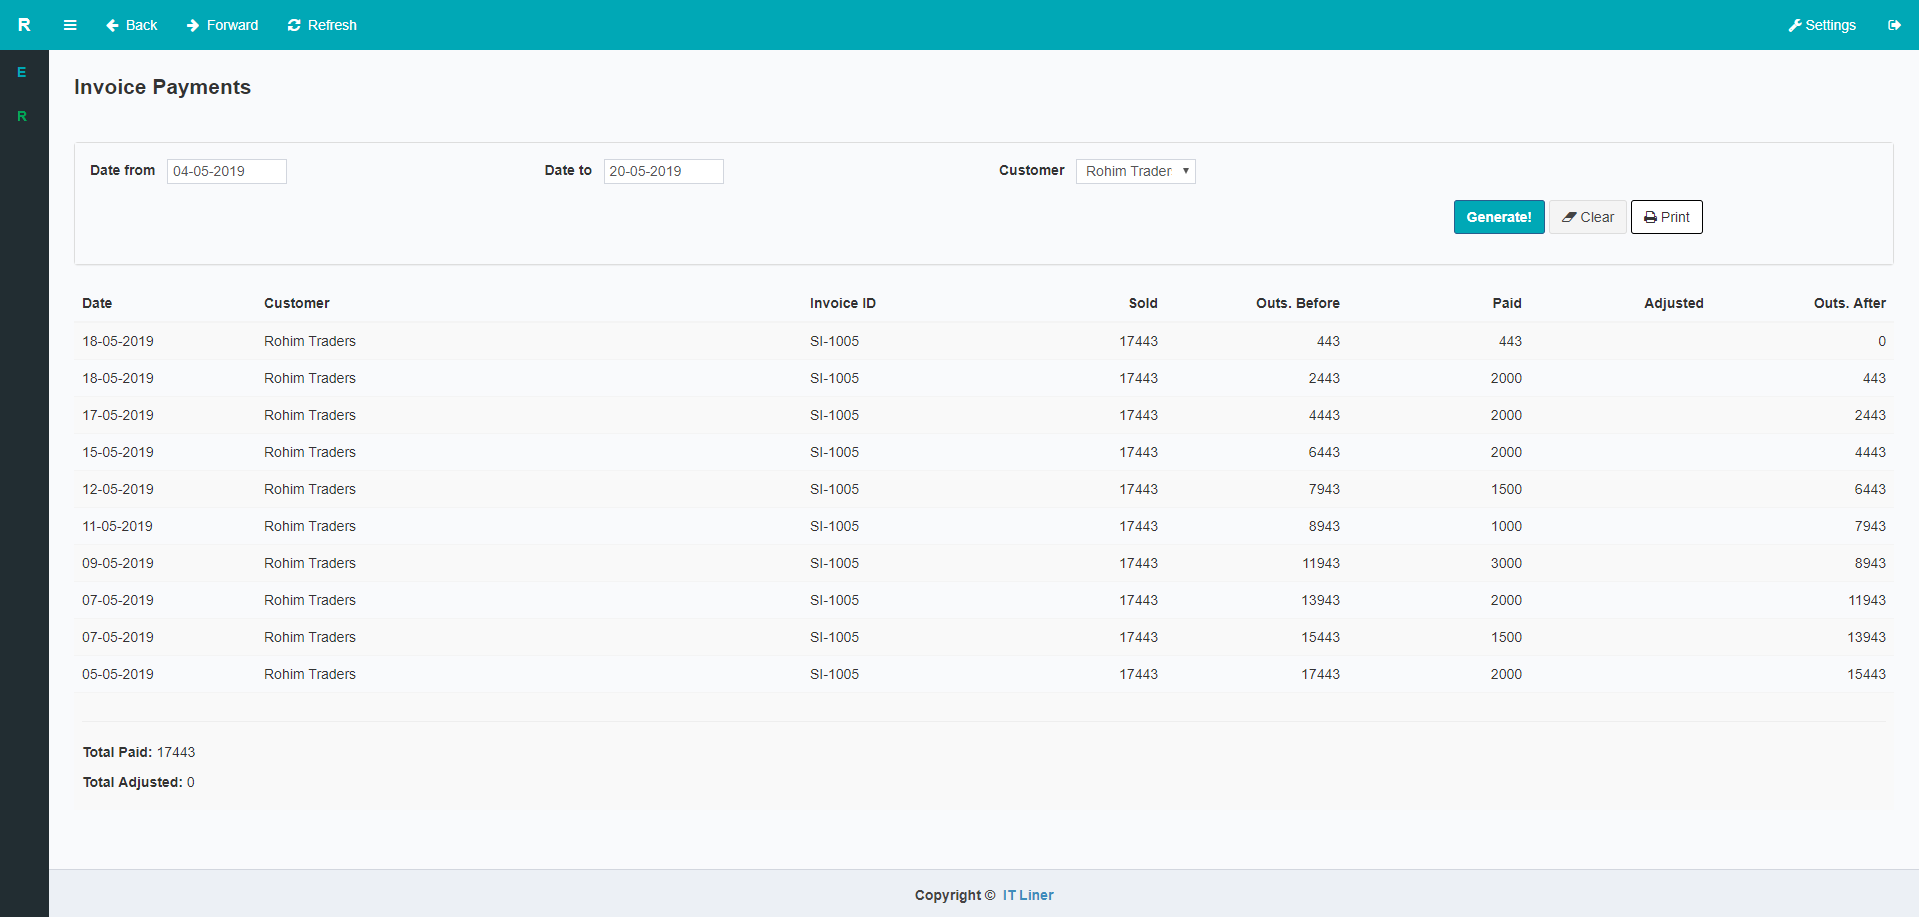Log out using the exit icon

click(x=1894, y=25)
